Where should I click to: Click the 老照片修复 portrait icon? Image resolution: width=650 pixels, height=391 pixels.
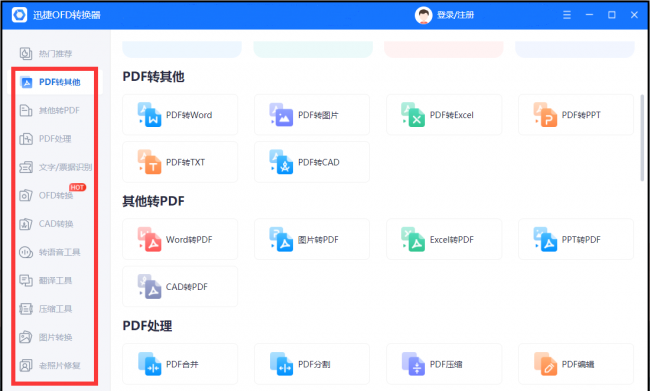26,366
